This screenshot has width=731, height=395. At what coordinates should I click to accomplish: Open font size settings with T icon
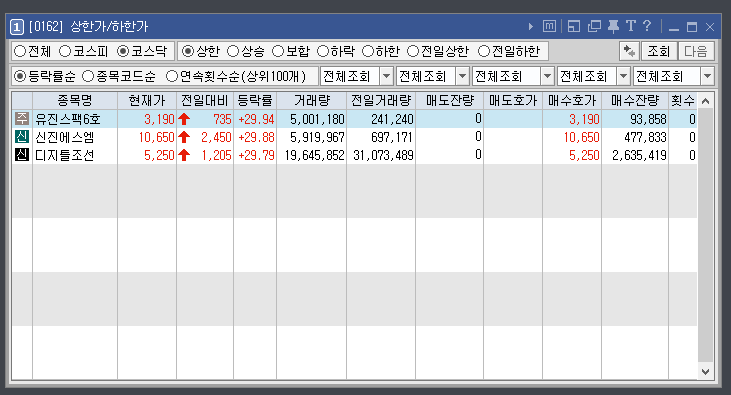tap(631, 26)
